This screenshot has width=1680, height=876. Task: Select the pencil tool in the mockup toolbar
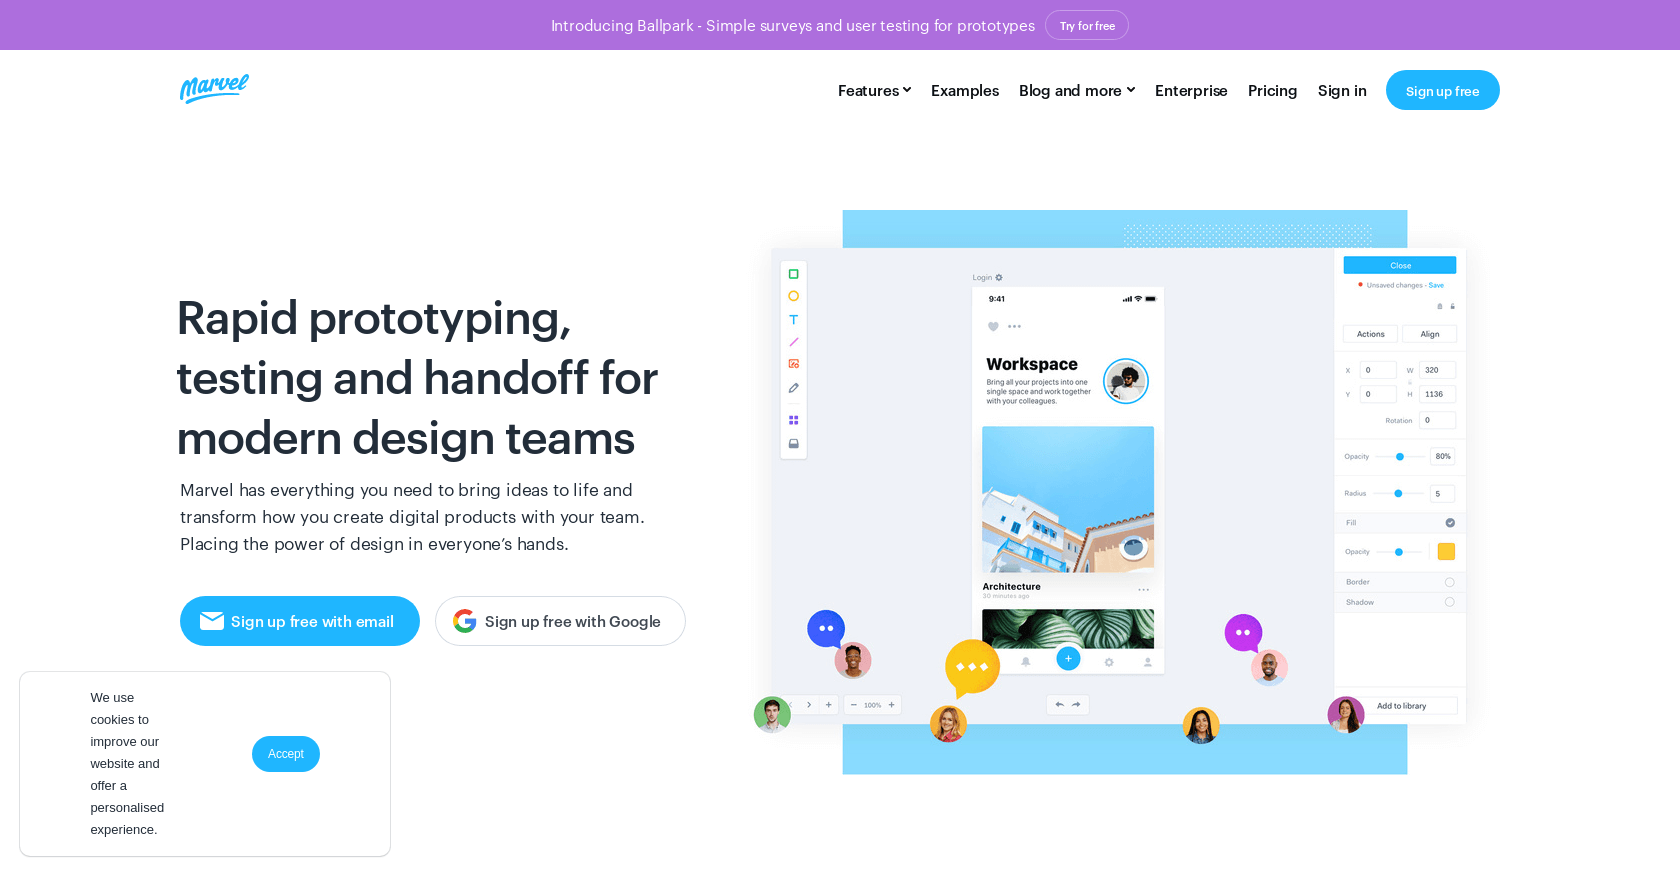[794, 388]
